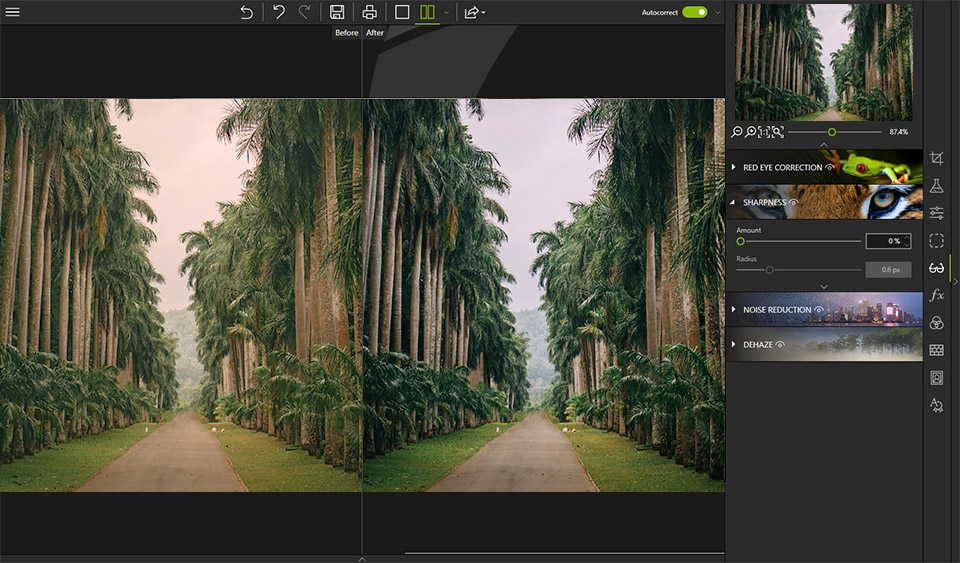Click the horizontal scrollbar under the image

(x=564, y=553)
